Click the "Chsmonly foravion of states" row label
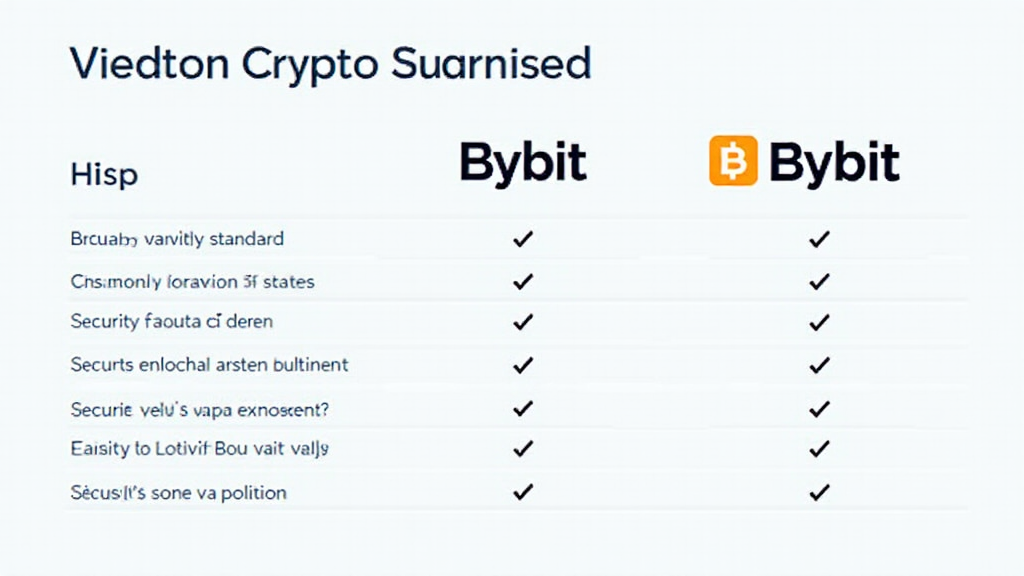Viewport: 1024px width, 576px height. coord(193,282)
